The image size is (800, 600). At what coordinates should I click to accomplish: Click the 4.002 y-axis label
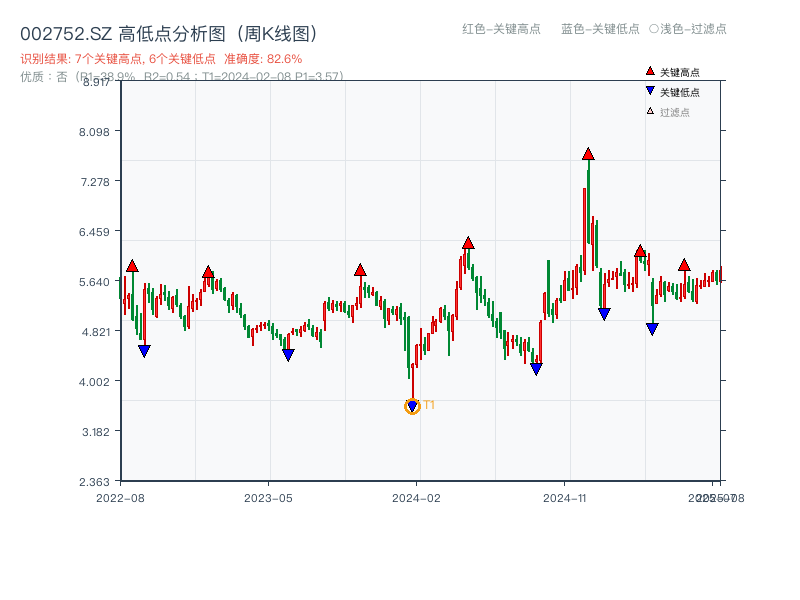tap(94, 382)
